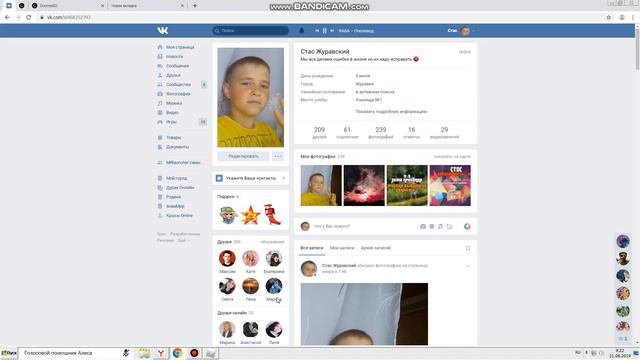Click the Bandicam record icon in taskbar

click(194, 353)
